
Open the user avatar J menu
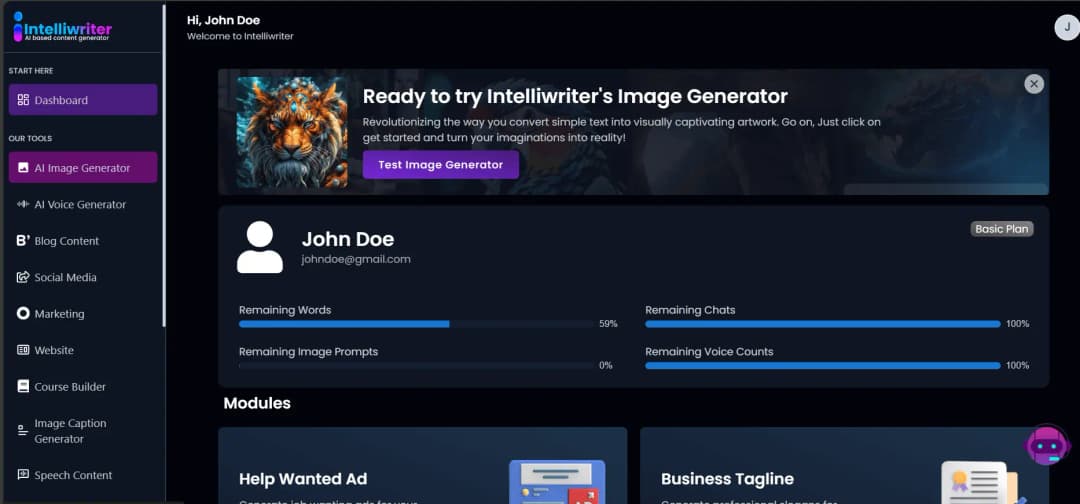1068,28
